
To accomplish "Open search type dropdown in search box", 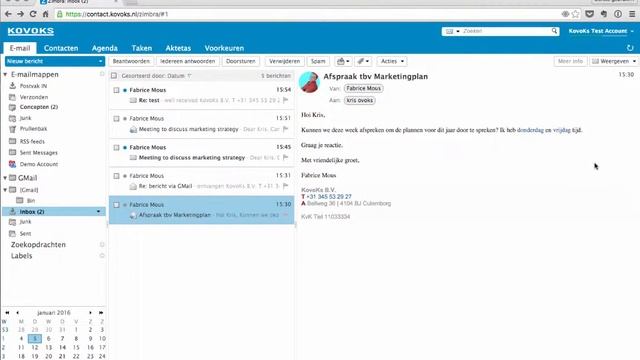I will [453, 31].
